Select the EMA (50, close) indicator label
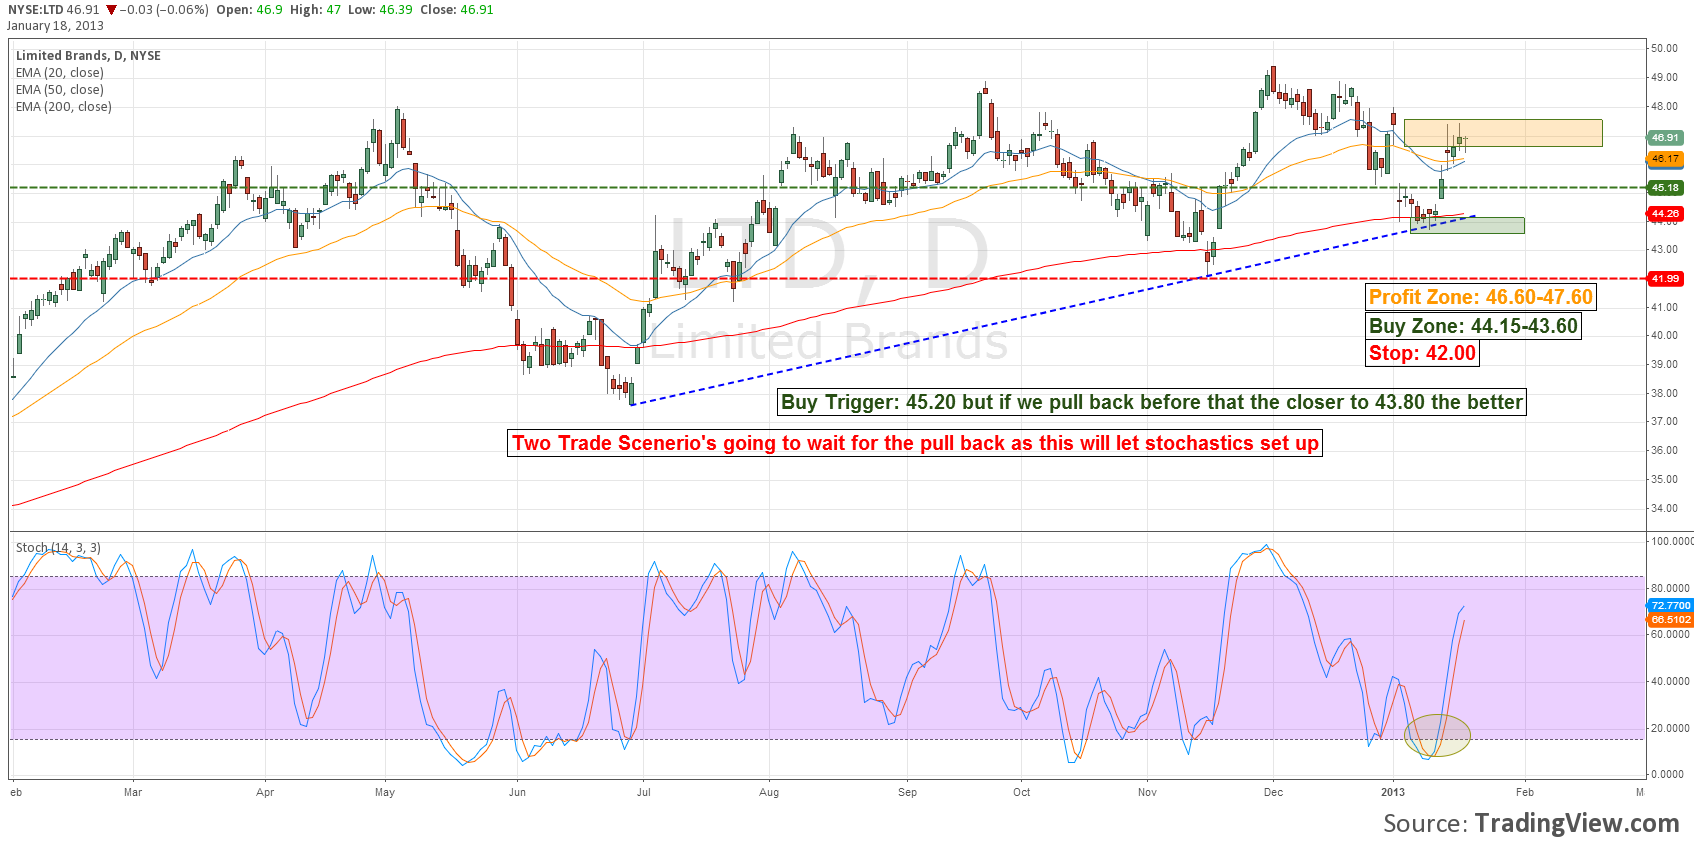The width and height of the screenshot is (1694, 850). [59, 90]
